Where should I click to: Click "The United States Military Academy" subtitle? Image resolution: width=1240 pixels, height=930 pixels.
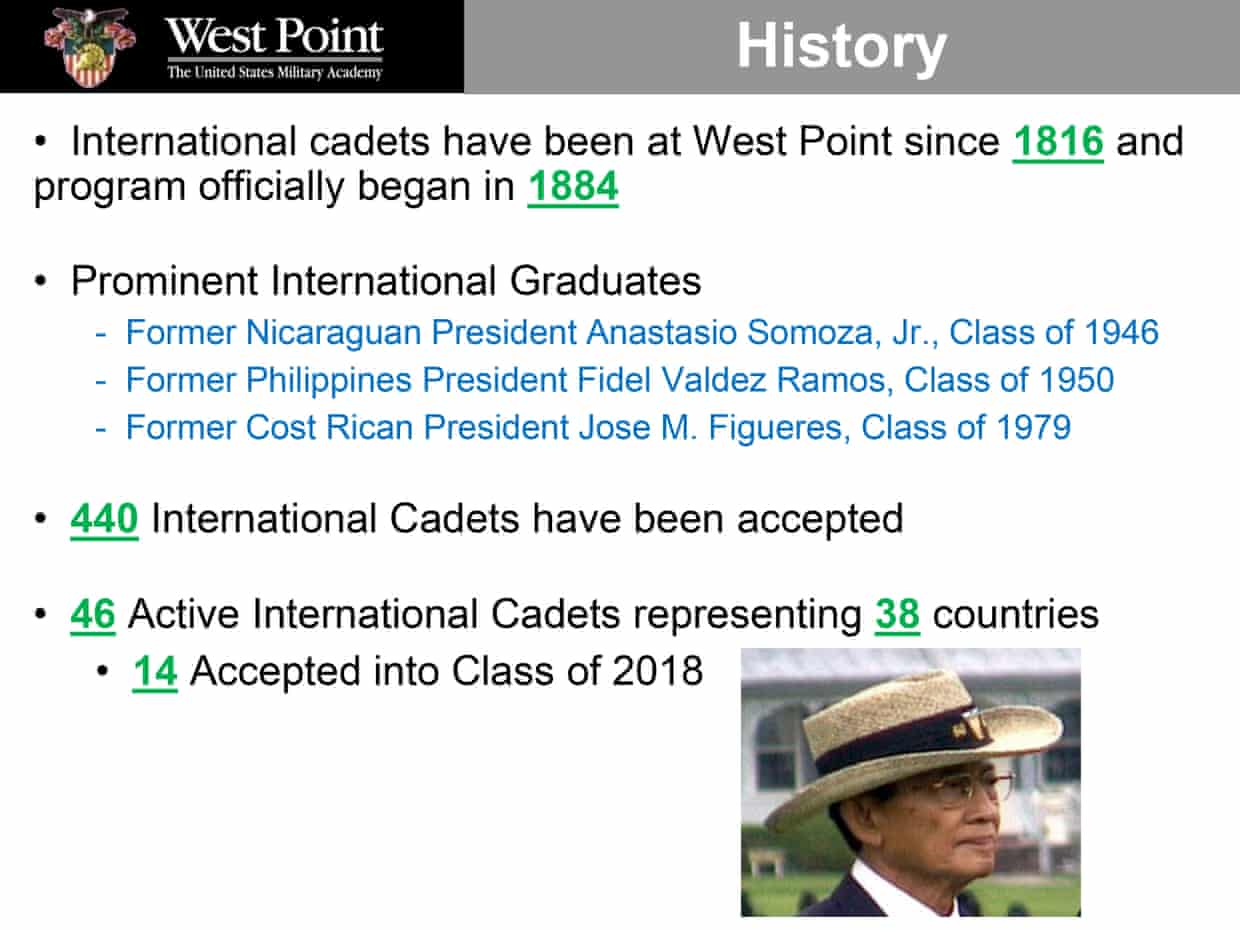coord(274,73)
